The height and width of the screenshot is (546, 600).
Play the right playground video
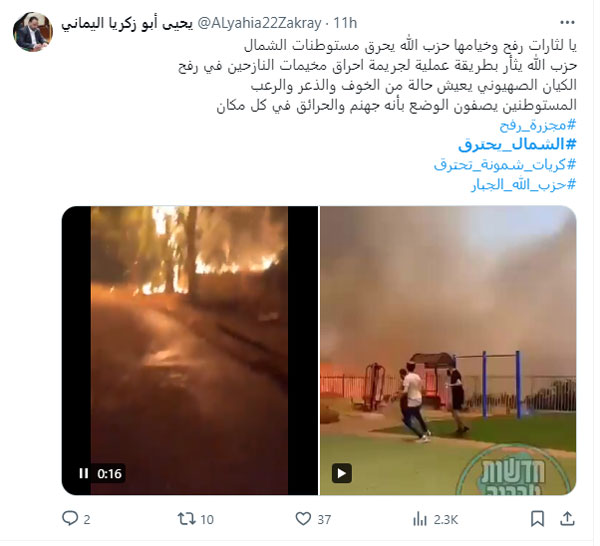pyautogui.click(x=341, y=473)
